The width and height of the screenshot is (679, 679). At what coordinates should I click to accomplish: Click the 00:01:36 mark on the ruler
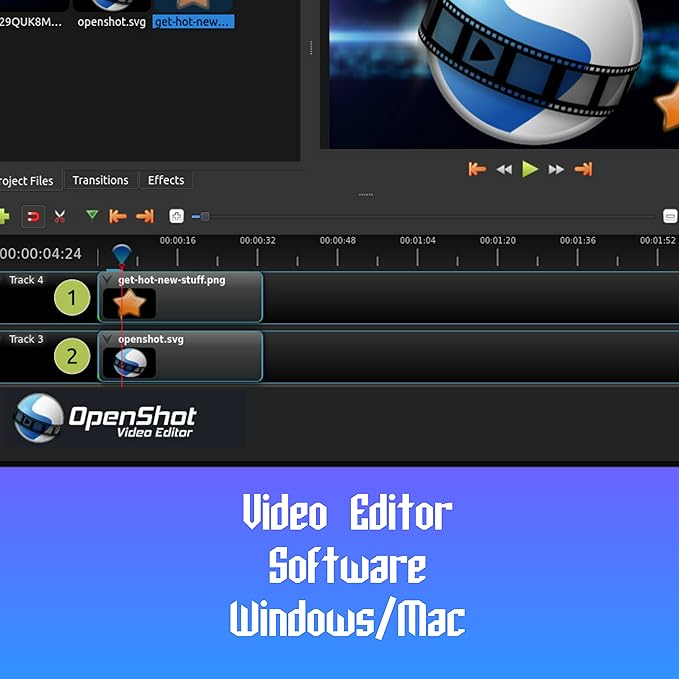pos(578,240)
